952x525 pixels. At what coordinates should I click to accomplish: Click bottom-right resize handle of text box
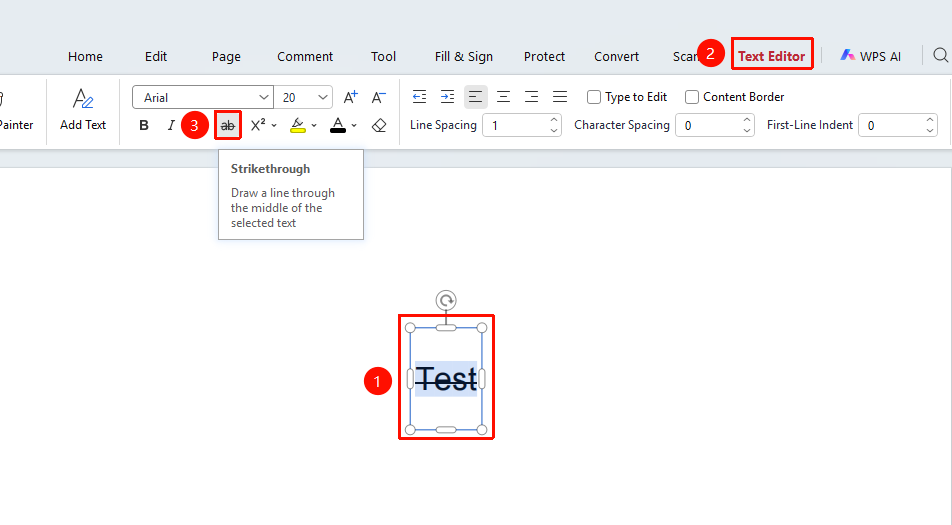pyautogui.click(x=482, y=430)
